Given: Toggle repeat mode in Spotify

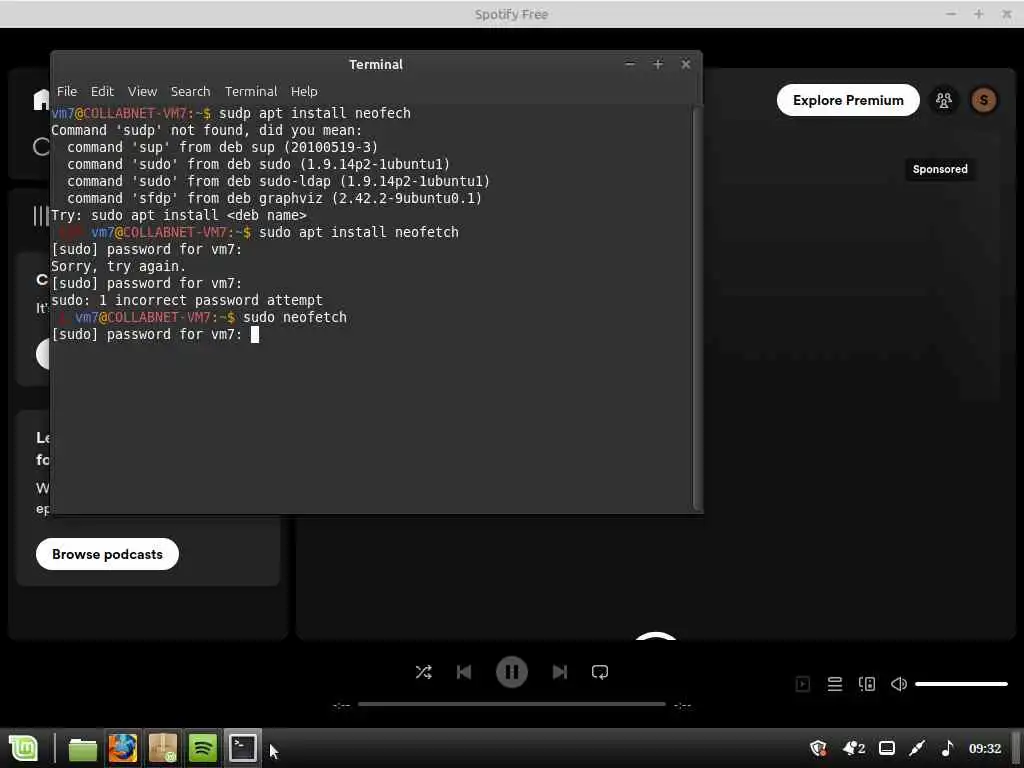Looking at the screenshot, I should coord(600,672).
